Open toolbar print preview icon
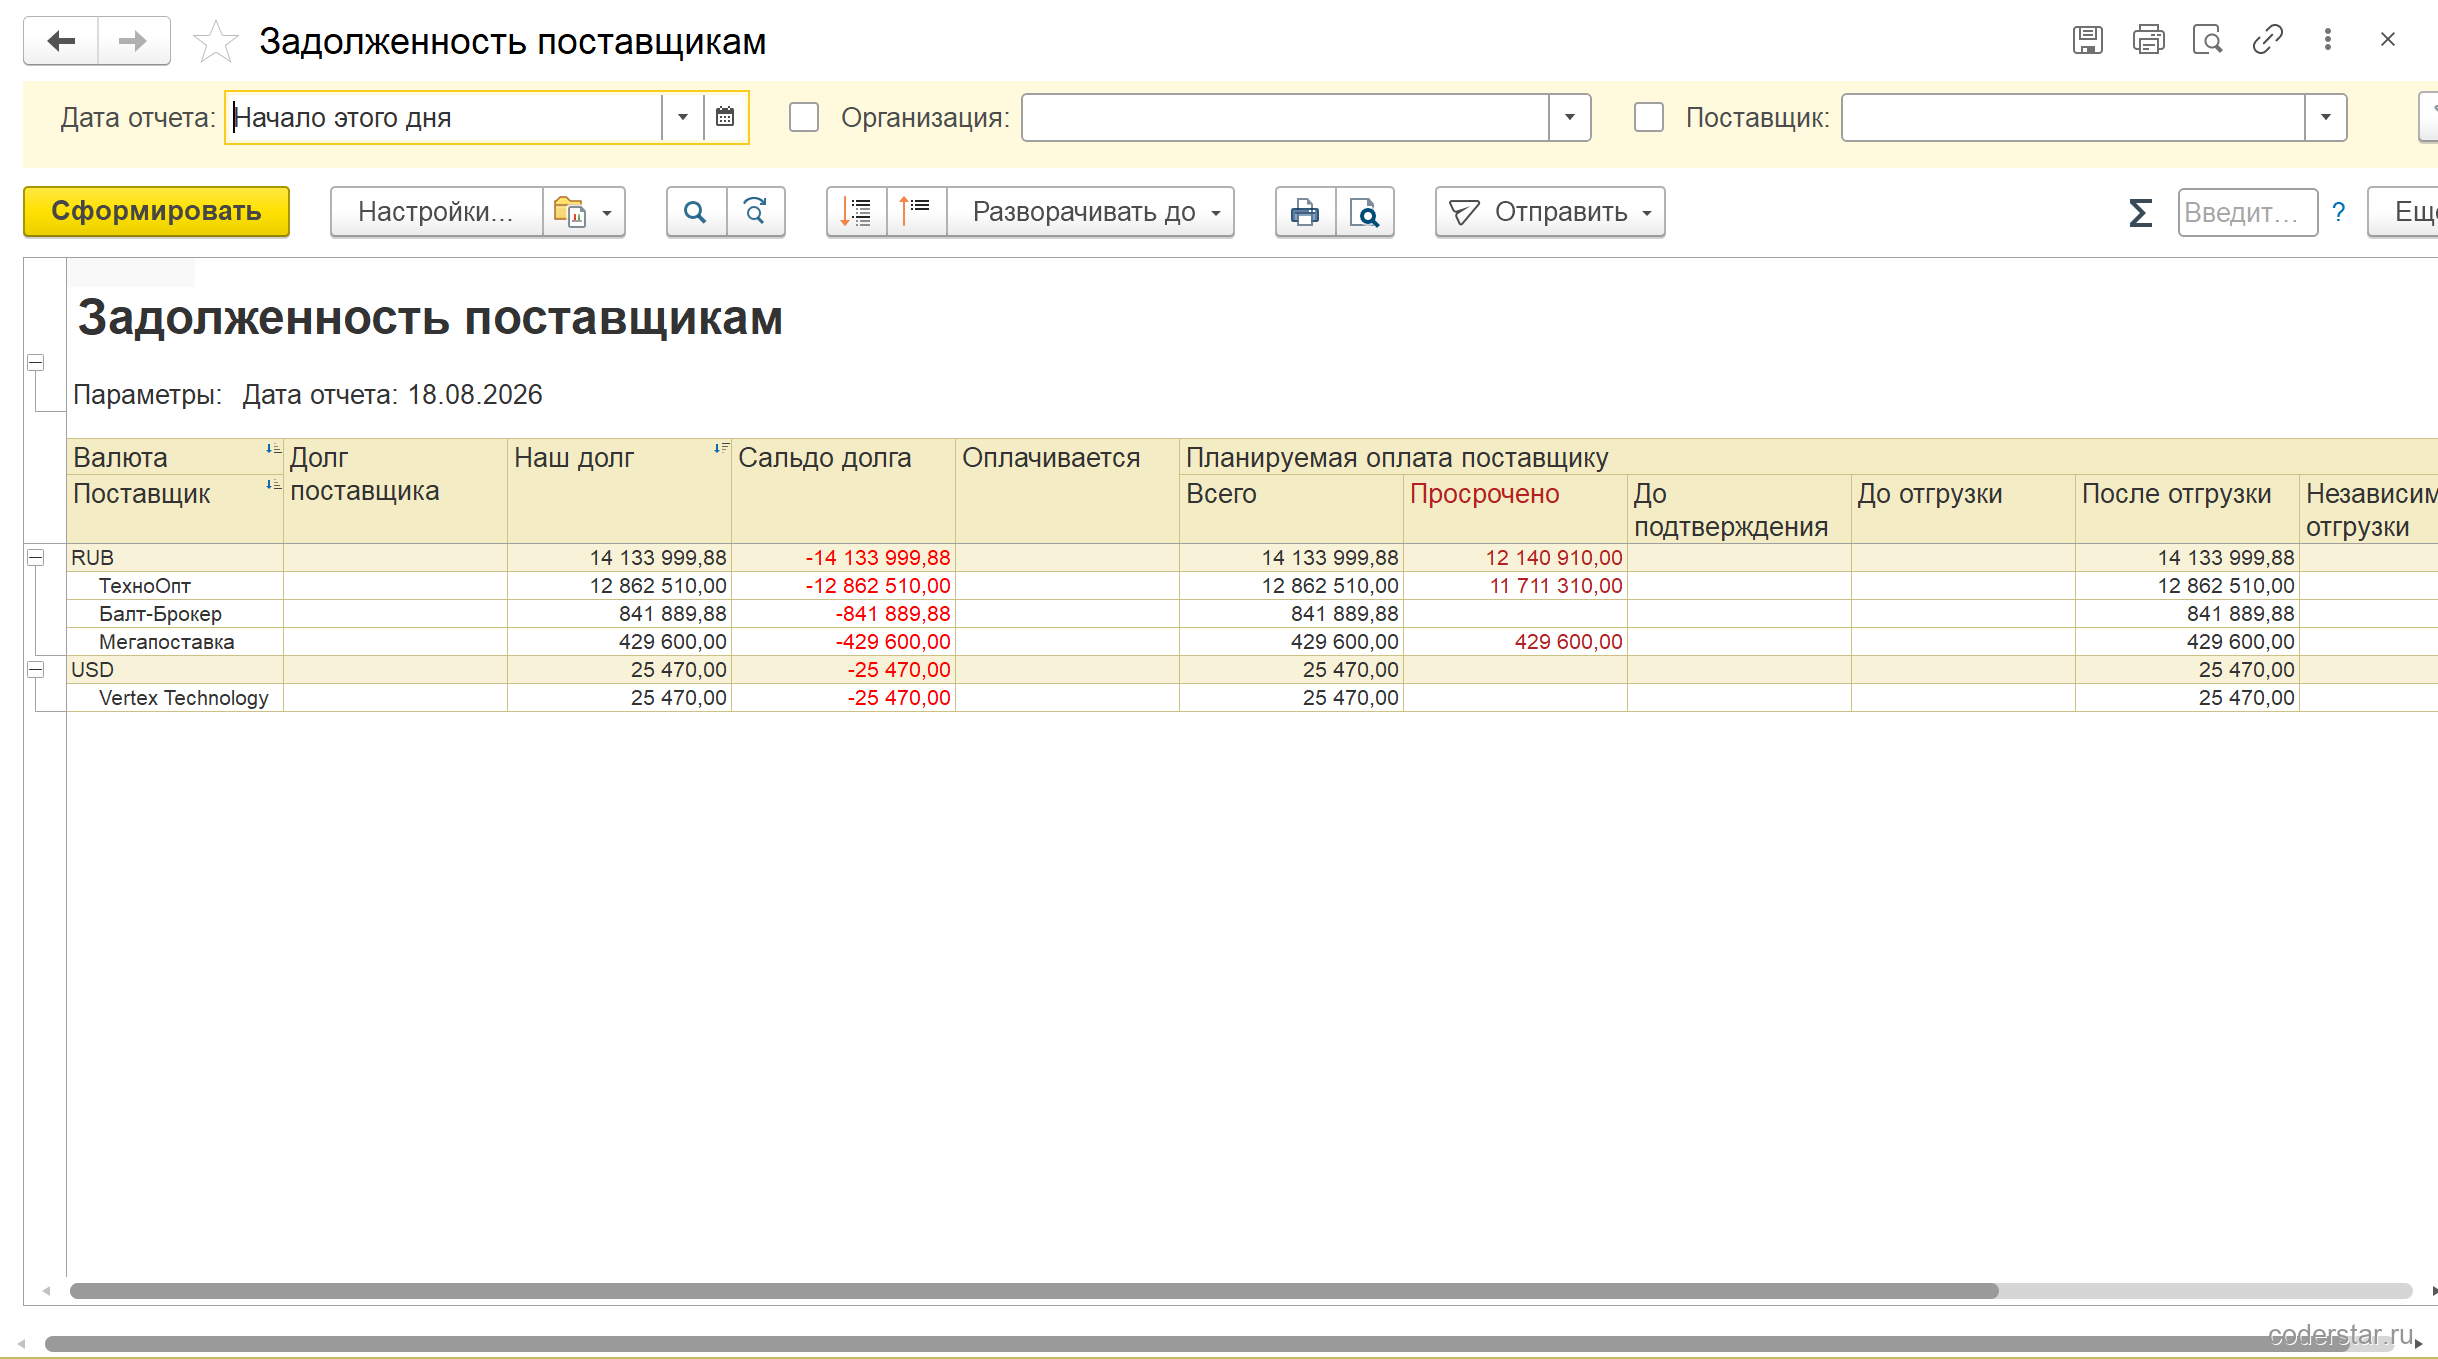2438x1359 pixels. click(x=1365, y=212)
